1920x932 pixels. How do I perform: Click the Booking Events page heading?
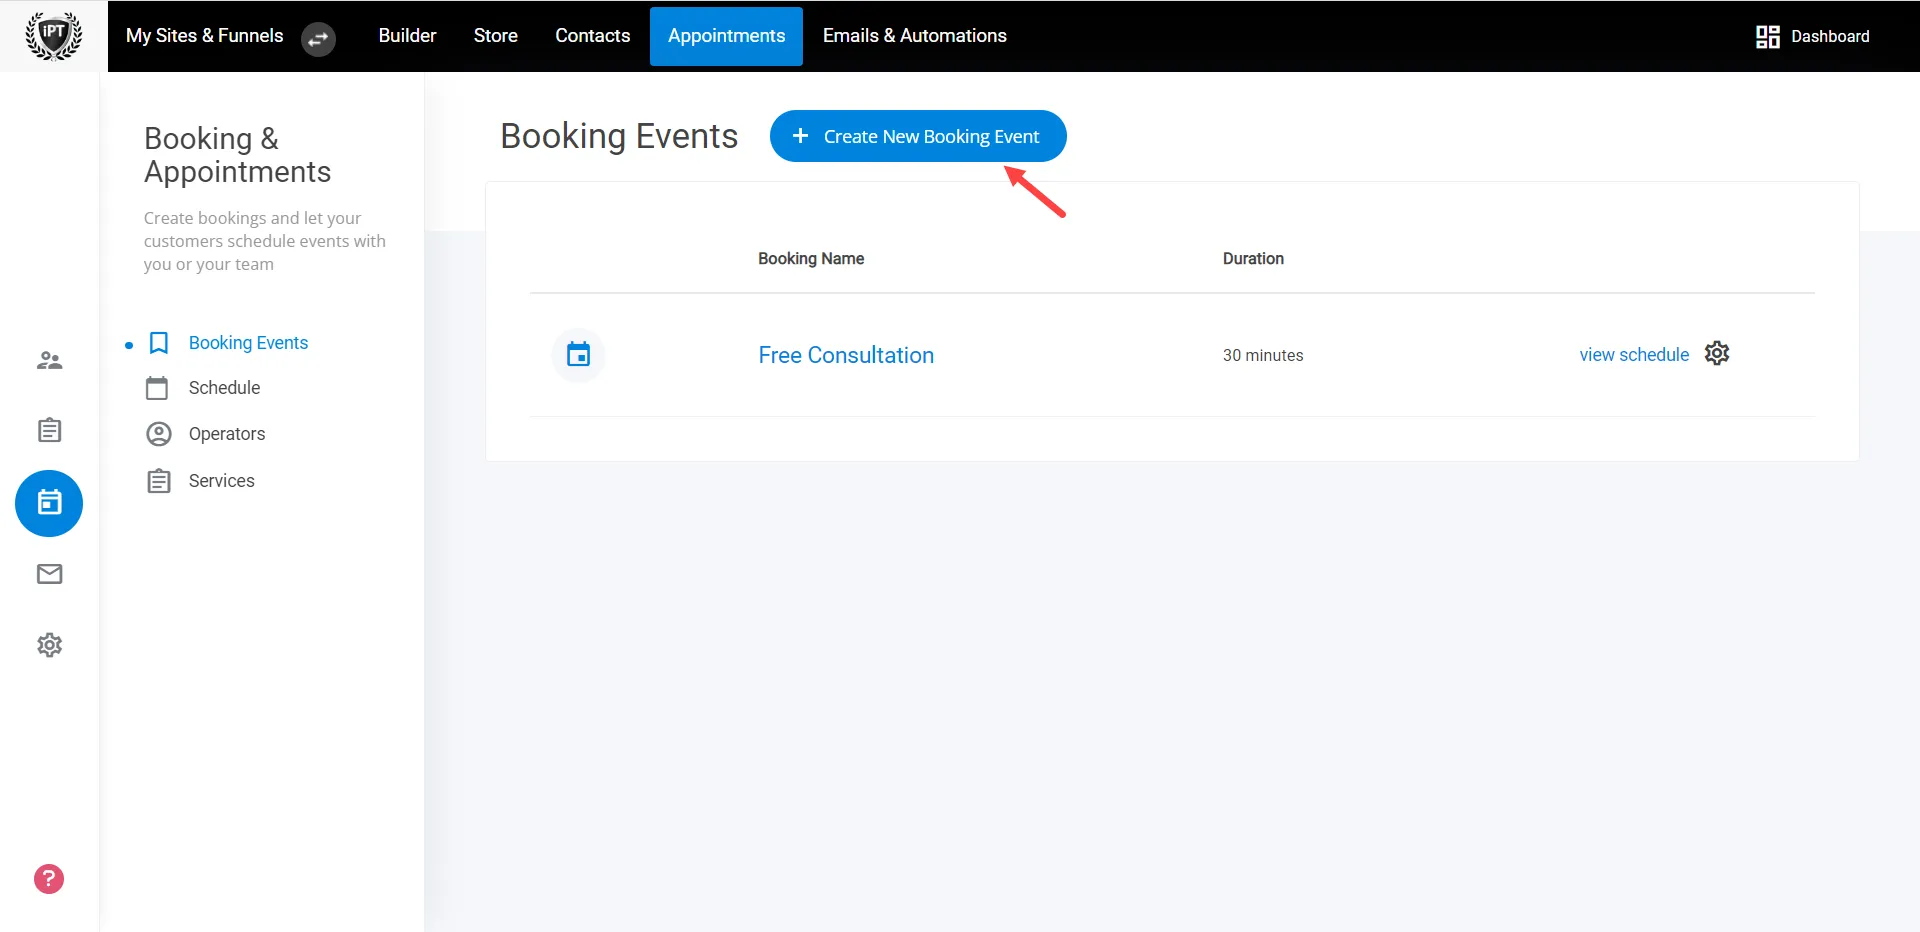click(x=619, y=136)
